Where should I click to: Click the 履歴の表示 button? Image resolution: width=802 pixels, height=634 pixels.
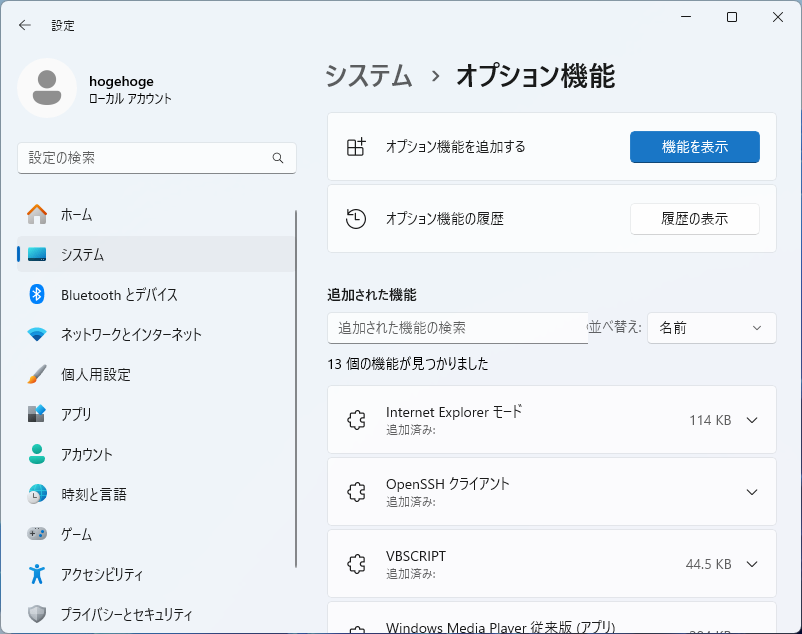694,219
